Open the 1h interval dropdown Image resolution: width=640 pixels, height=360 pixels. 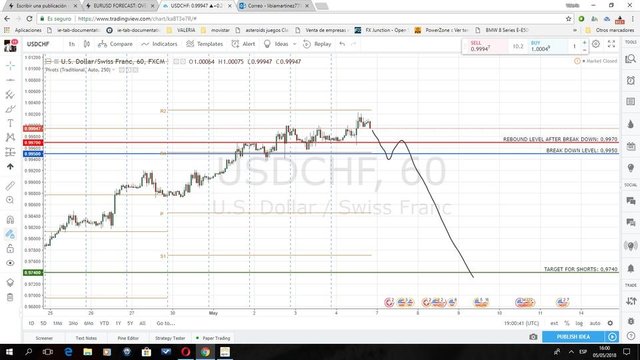click(72, 44)
